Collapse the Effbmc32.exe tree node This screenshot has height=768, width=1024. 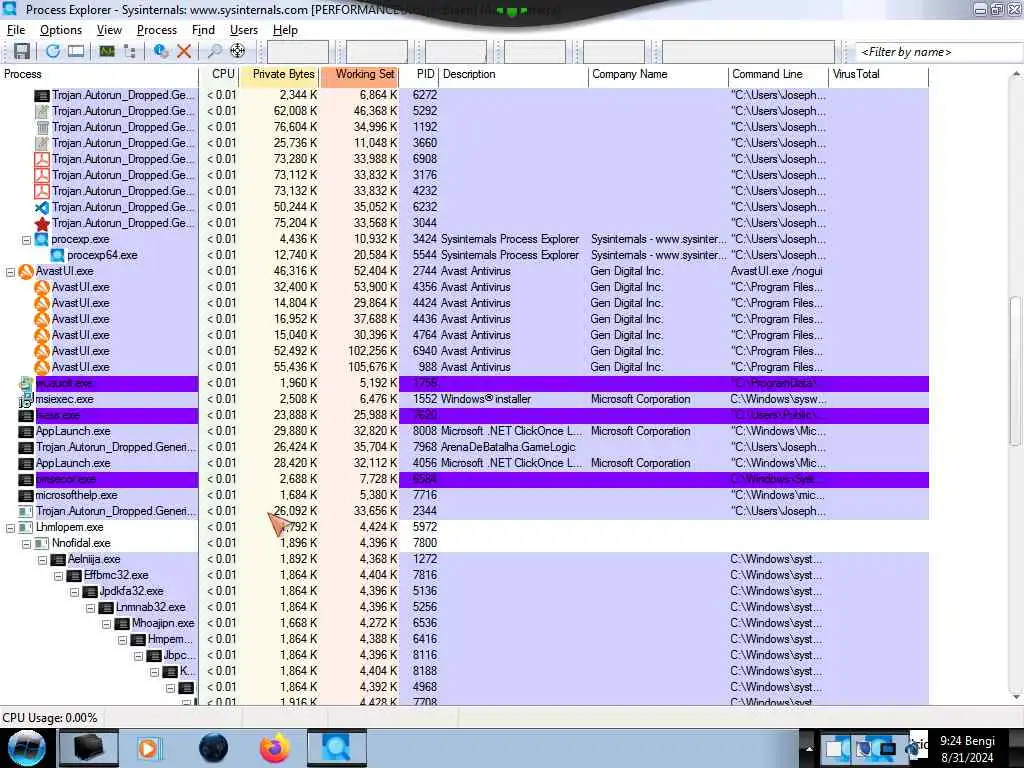point(58,575)
